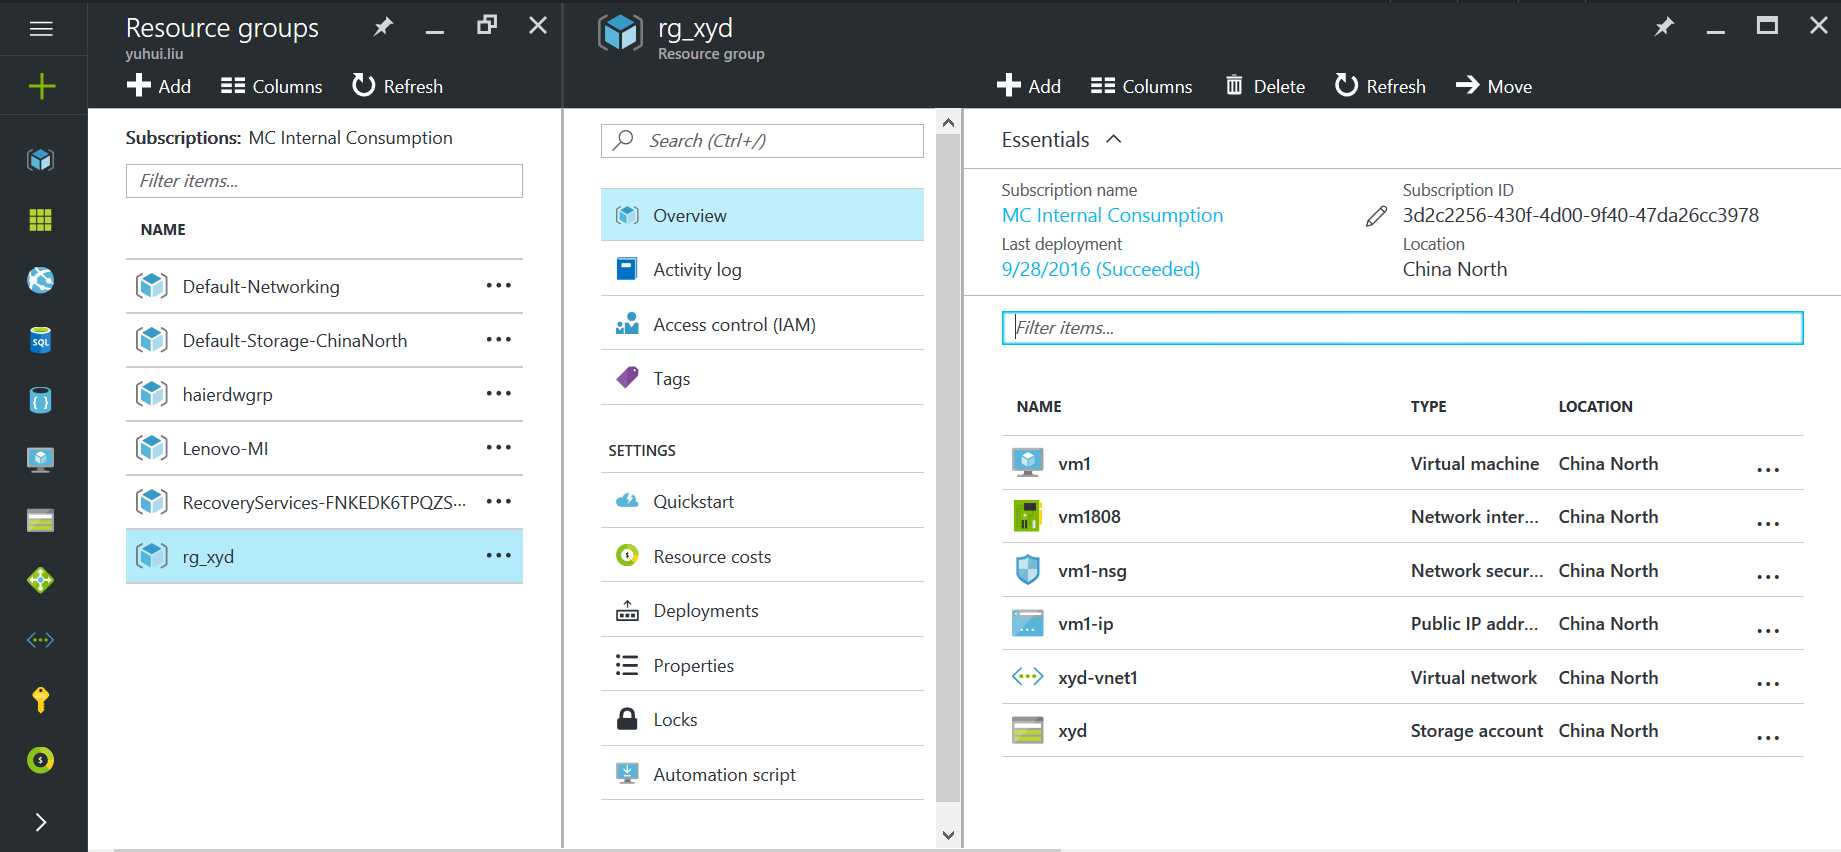The width and height of the screenshot is (1841, 852).
Task: Open Locks
Action: (762, 720)
